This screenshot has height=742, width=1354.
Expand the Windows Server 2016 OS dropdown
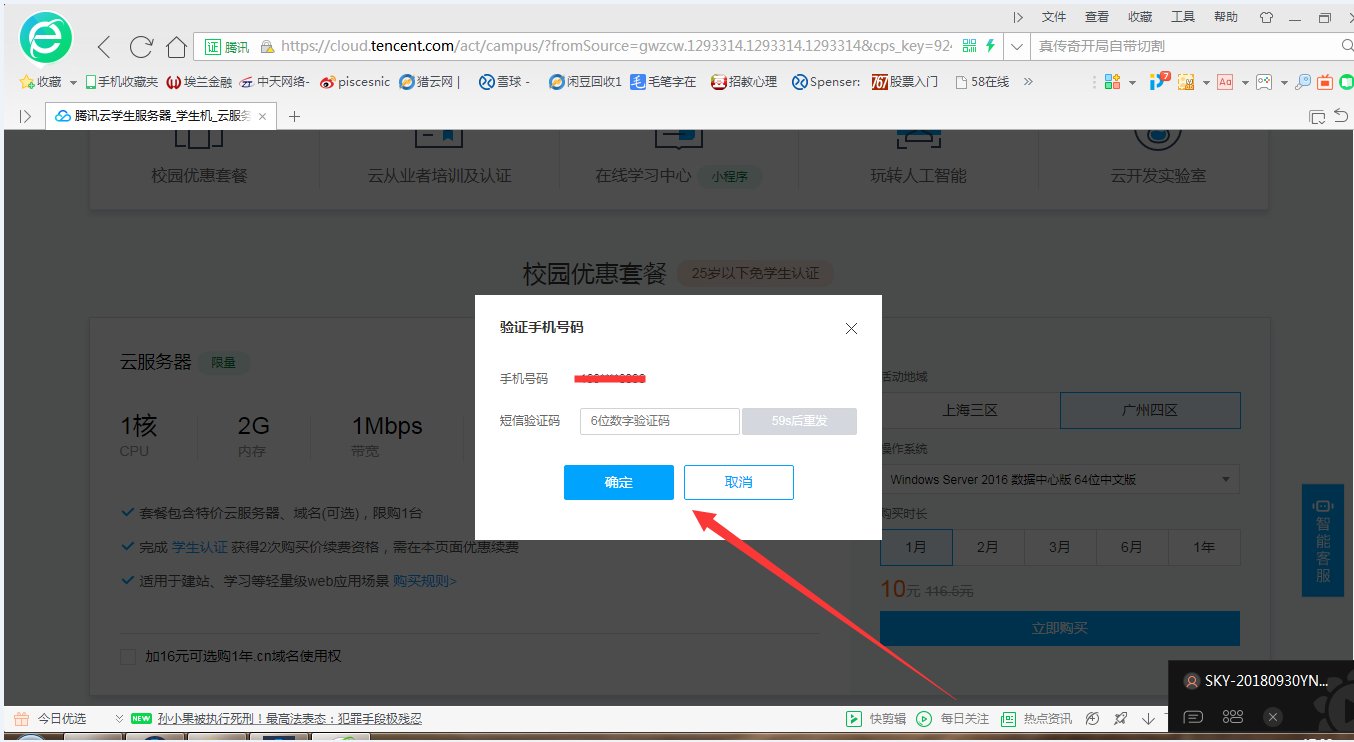[1060, 479]
